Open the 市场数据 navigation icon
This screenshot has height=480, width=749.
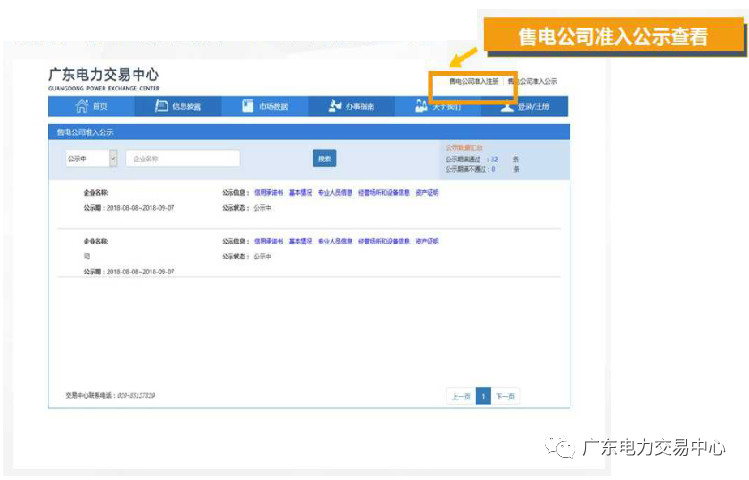click(x=247, y=107)
